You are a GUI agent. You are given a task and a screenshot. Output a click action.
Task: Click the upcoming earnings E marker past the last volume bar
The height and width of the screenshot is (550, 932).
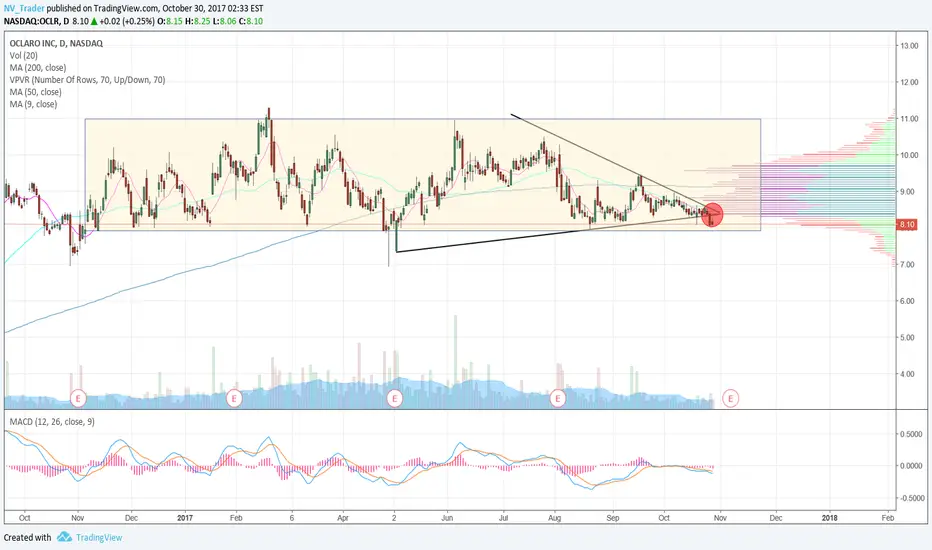[x=731, y=398]
